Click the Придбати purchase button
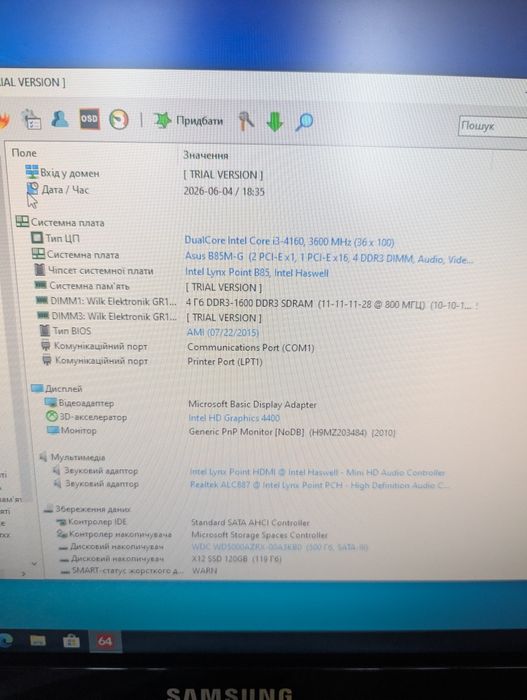The height and width of the screenshot is (700, 527). (x=188, y=121)
